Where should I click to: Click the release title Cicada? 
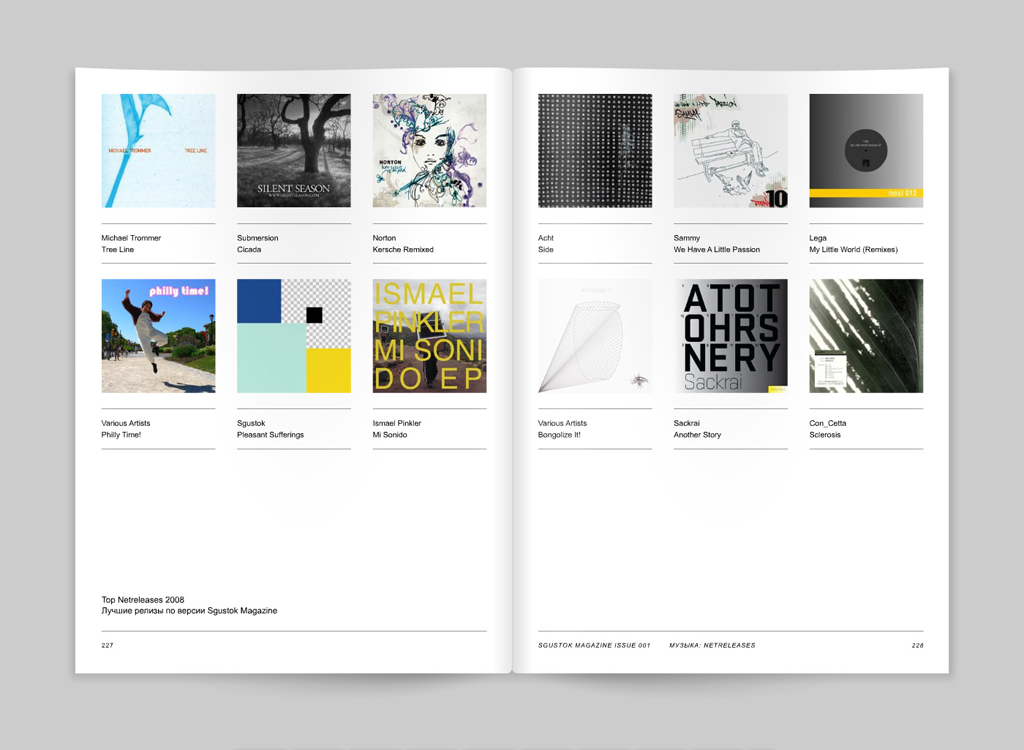[x=249, y=250]
